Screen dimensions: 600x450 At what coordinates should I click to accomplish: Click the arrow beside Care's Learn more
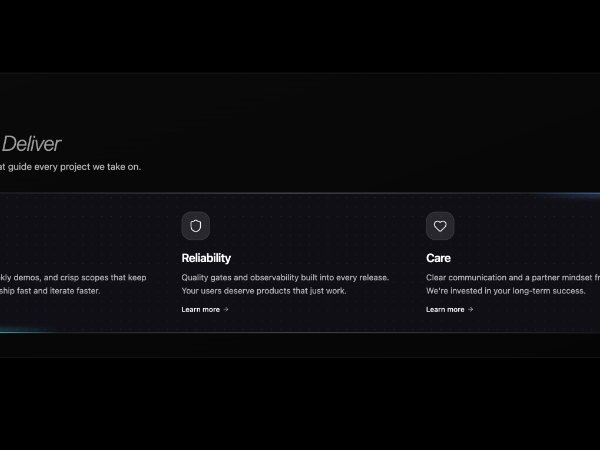click(x=470, y=310)
